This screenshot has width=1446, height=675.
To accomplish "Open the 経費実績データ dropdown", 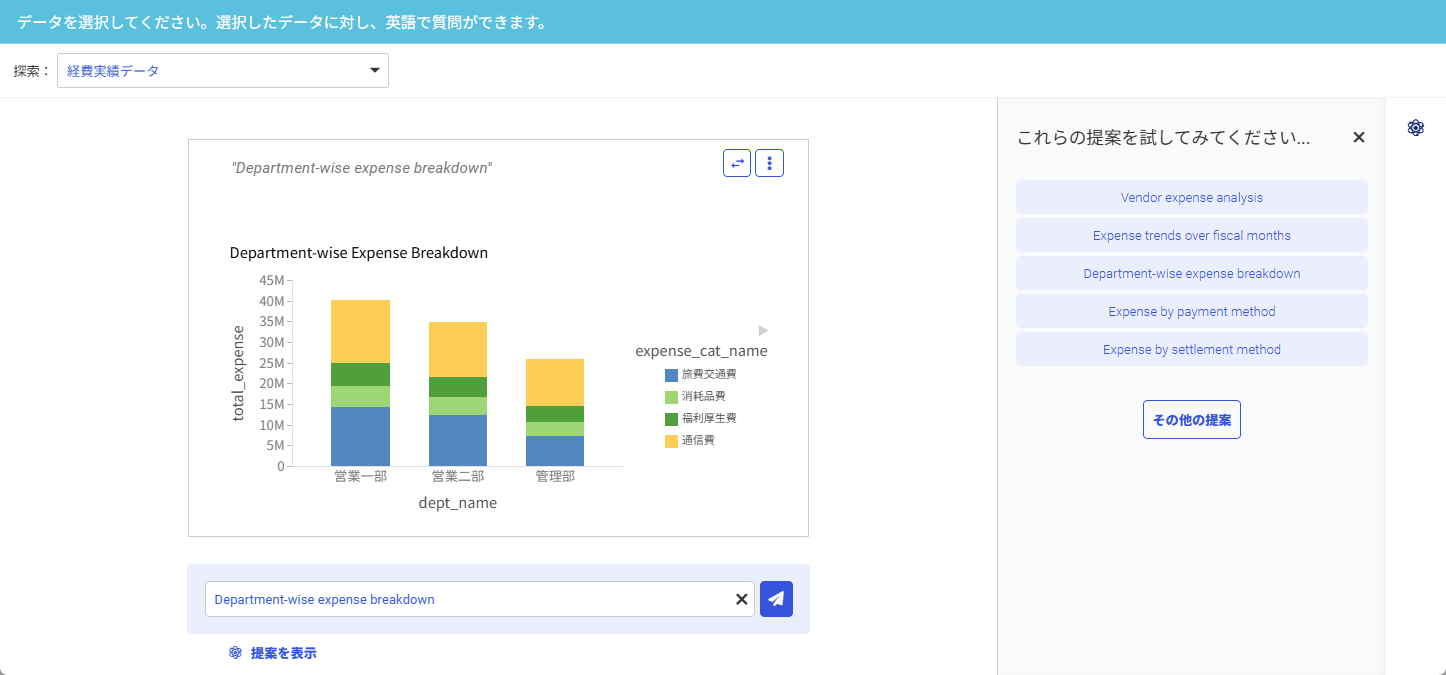I will [x=223, y=71].
